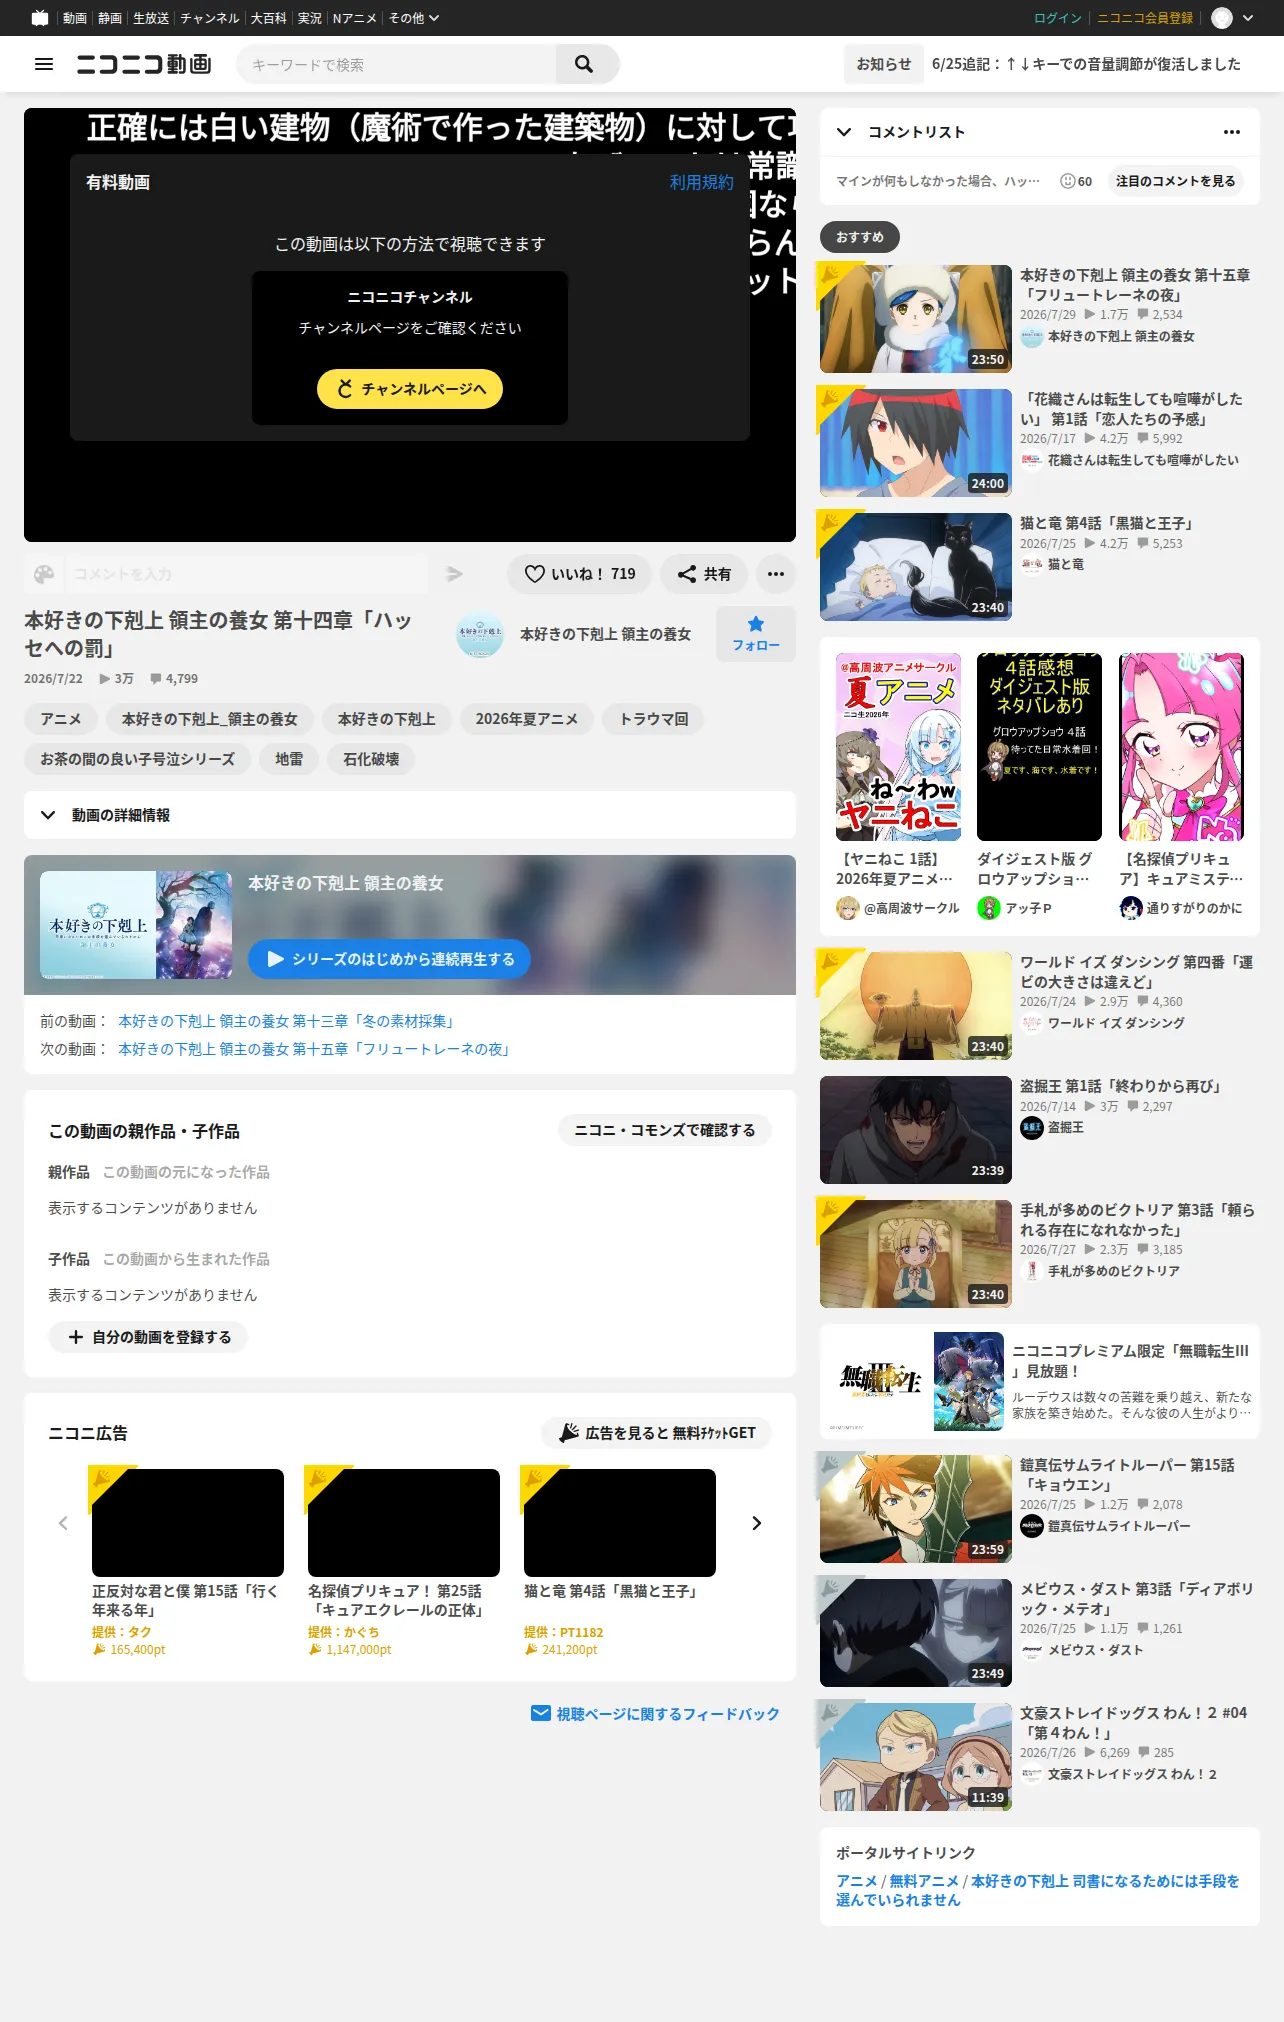Screen dimensions: 1284x2022
Task: Focus the keyword search field
Action: pos(396,64)
